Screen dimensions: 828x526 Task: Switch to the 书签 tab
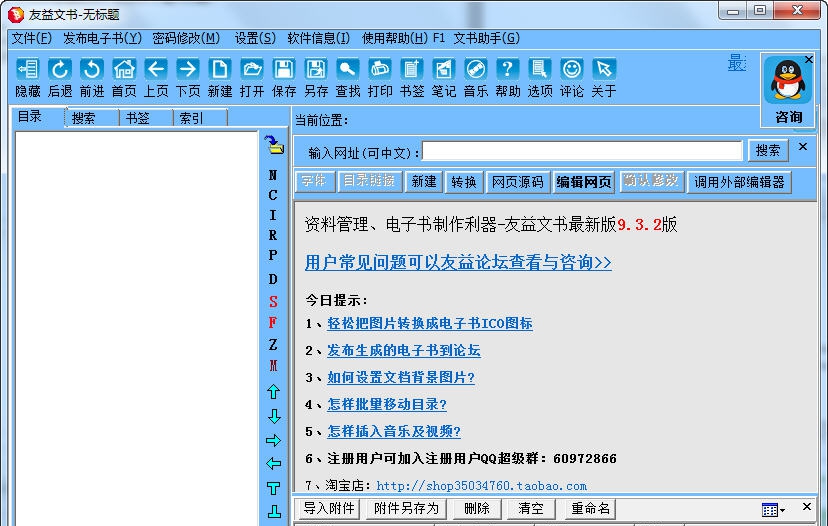tap(146, 118)
